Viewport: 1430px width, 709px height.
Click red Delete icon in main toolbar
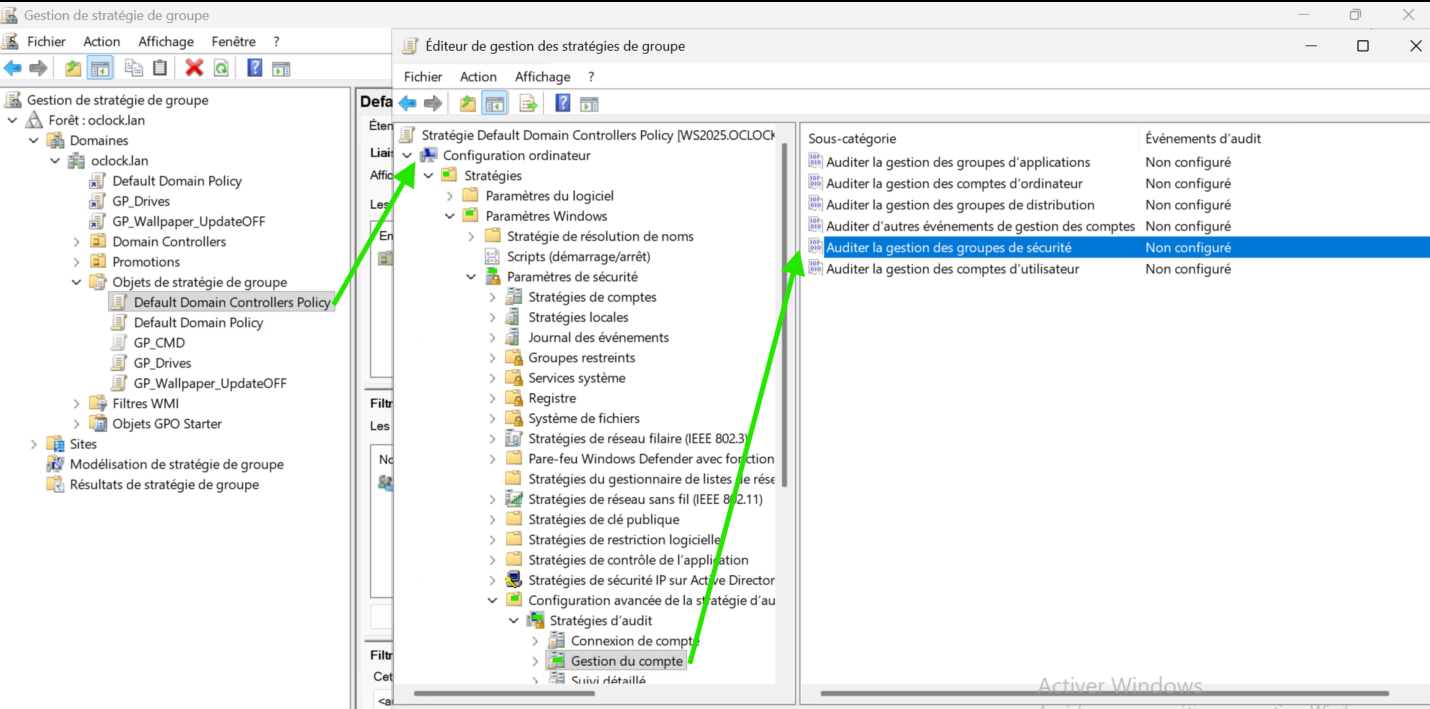tap(194, 68)
